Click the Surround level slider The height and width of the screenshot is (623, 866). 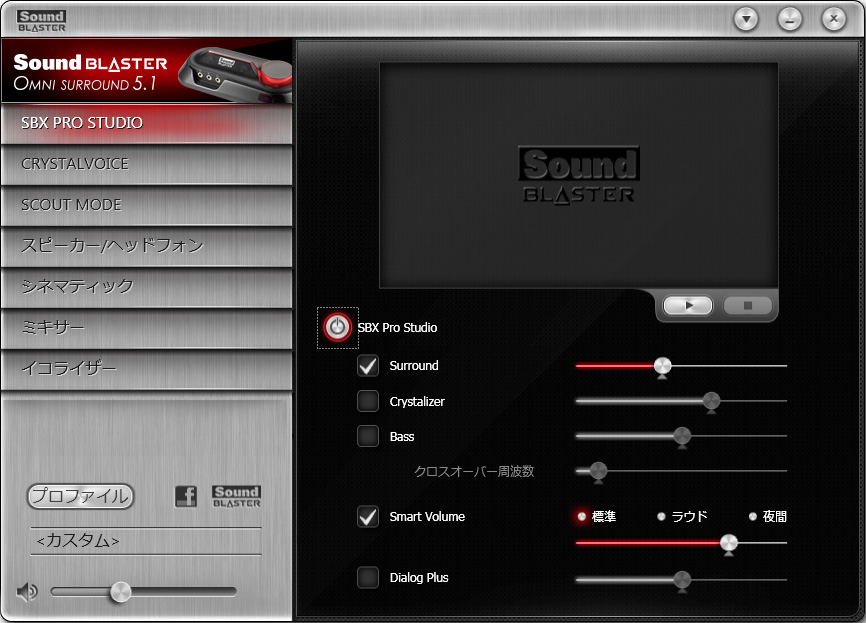coord(681,366)
